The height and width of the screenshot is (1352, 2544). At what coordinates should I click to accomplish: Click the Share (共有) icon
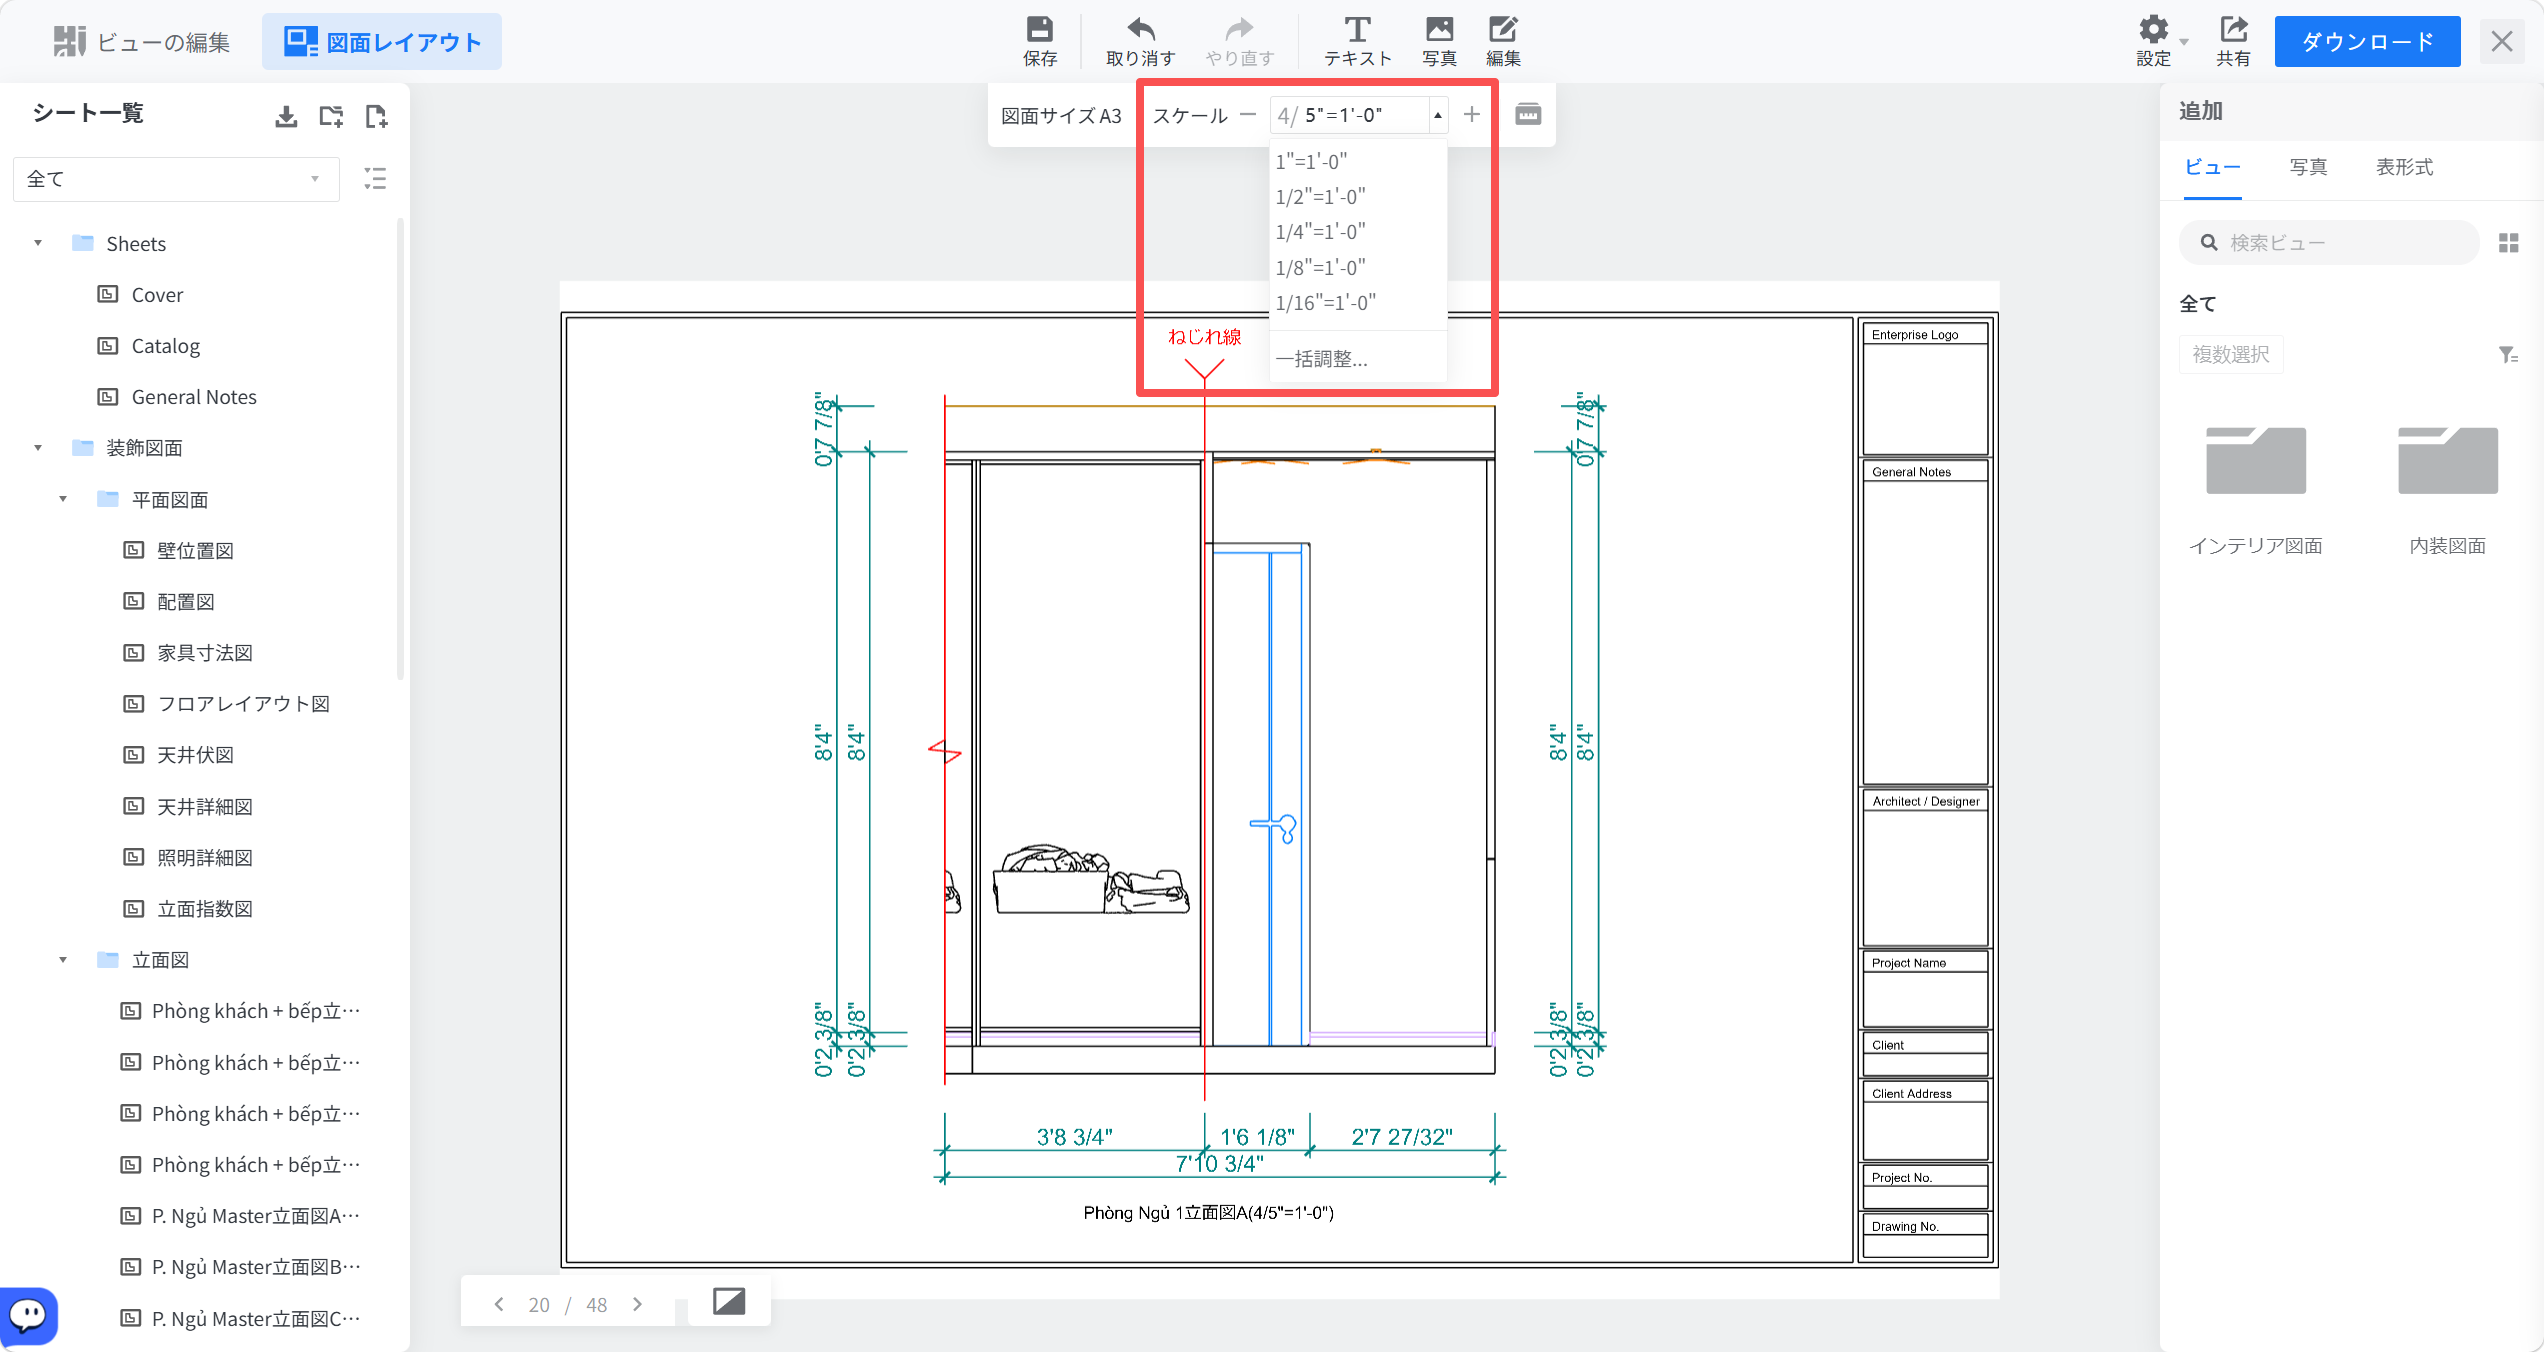[2233, 41]
